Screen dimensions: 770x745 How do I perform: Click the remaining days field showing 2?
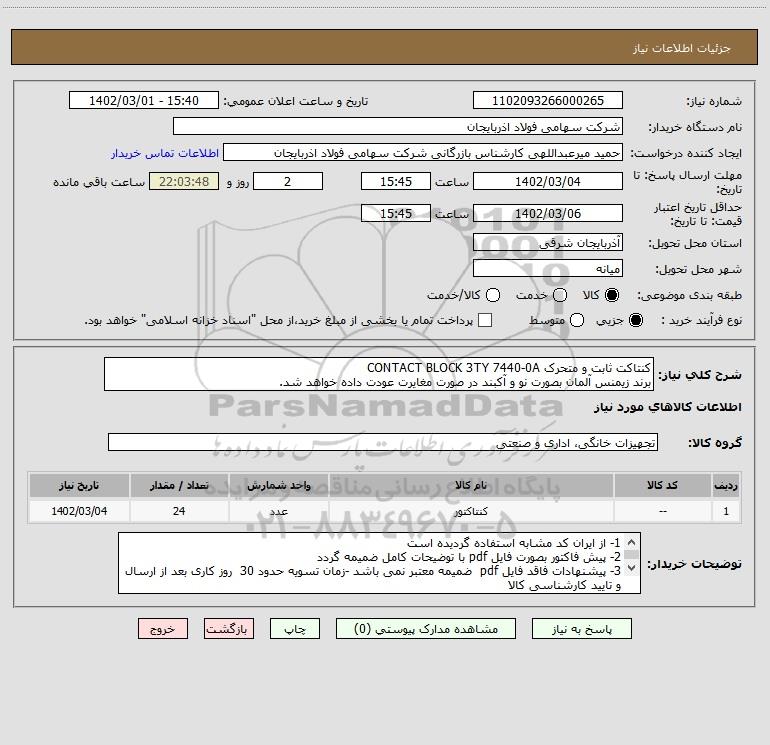pos(288,181)
